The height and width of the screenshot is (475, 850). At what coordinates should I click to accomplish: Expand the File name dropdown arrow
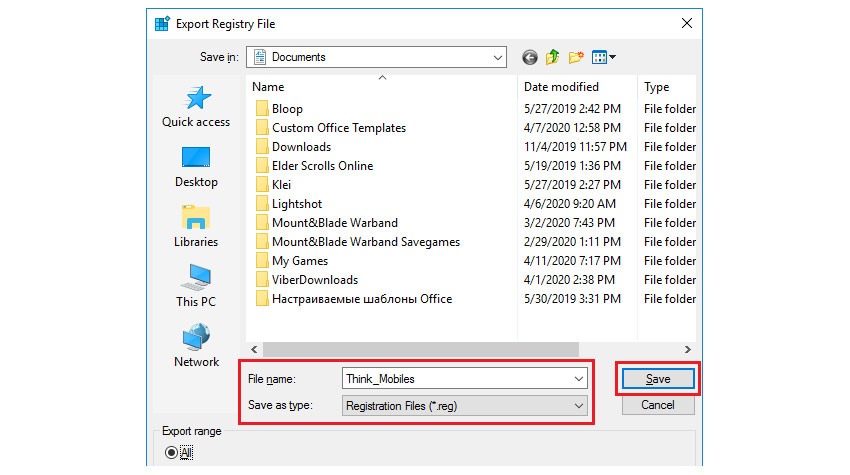[578, 378]
